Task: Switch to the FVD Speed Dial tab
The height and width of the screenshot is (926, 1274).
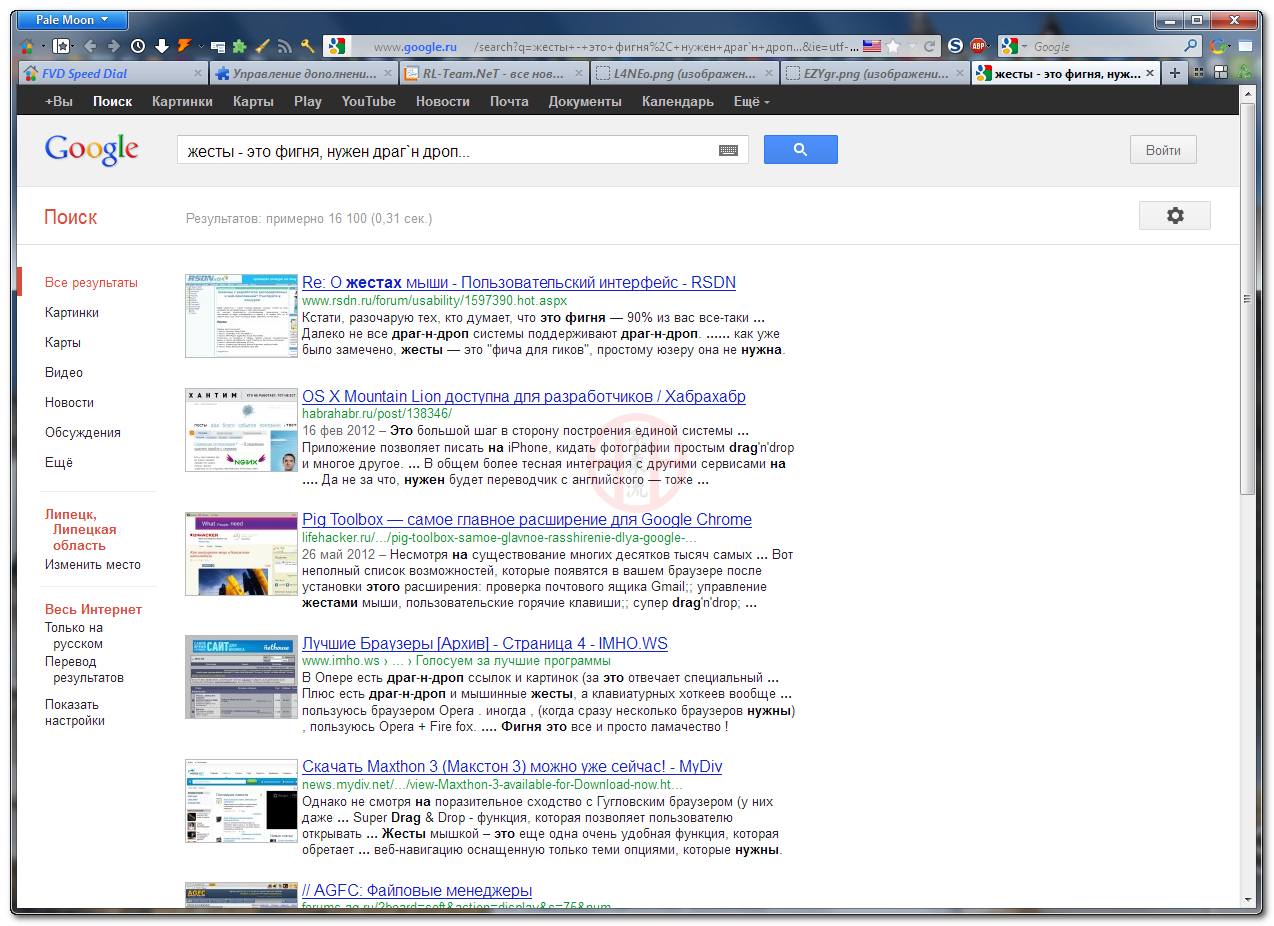Action: click(113, 73)
